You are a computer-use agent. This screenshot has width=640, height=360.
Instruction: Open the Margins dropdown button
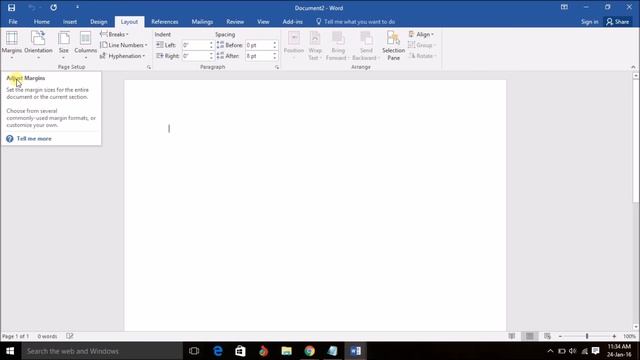(x=11, y=45)
